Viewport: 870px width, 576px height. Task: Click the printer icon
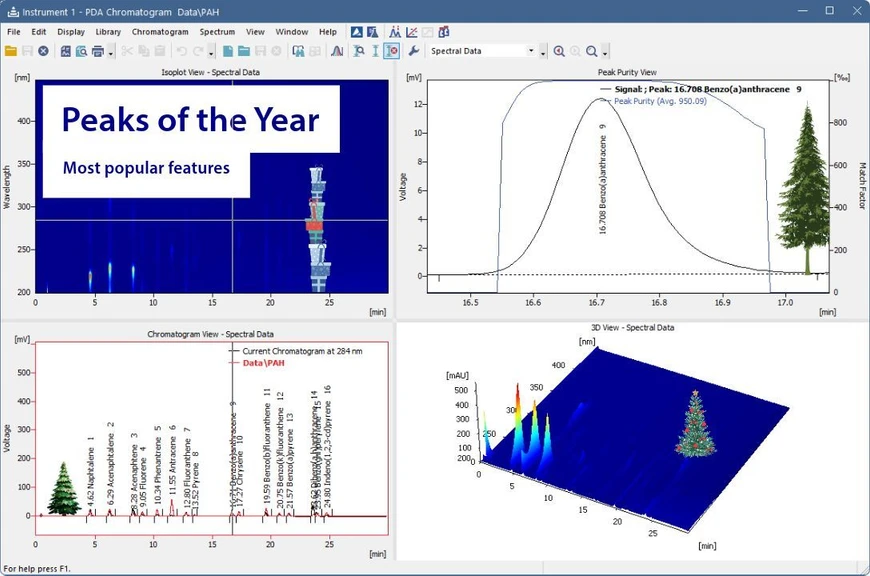pyautogui.click(x=98, y=51)
